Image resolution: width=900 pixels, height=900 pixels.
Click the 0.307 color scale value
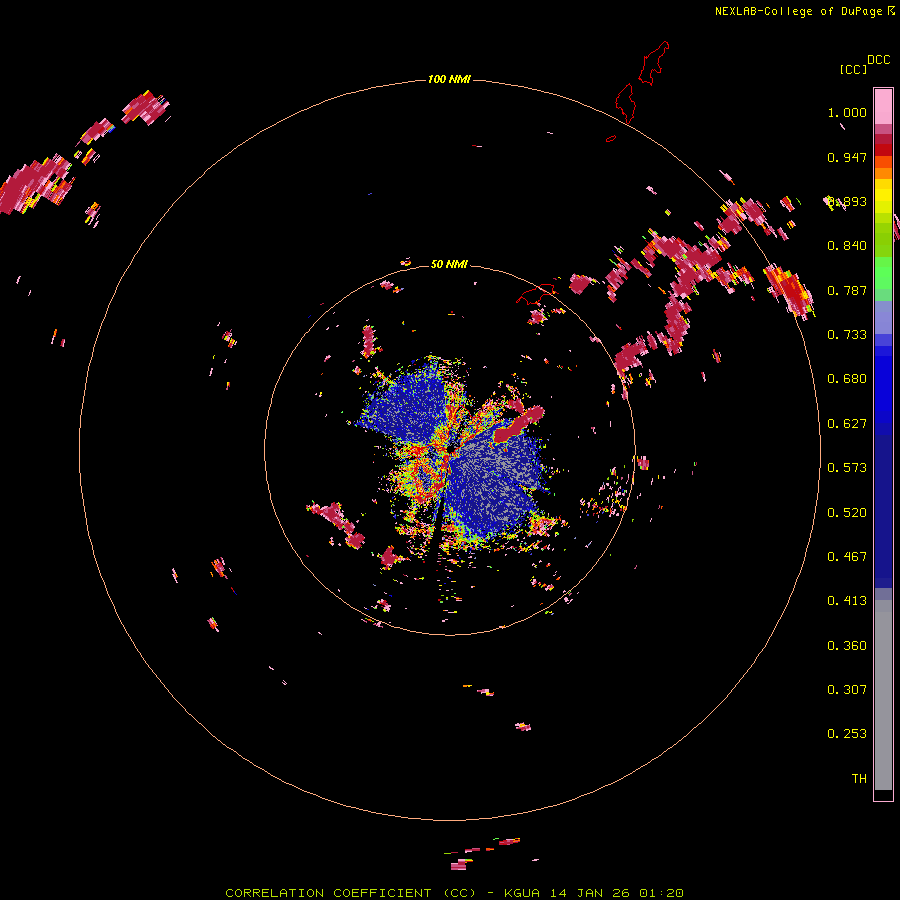[x=847, y=690]
